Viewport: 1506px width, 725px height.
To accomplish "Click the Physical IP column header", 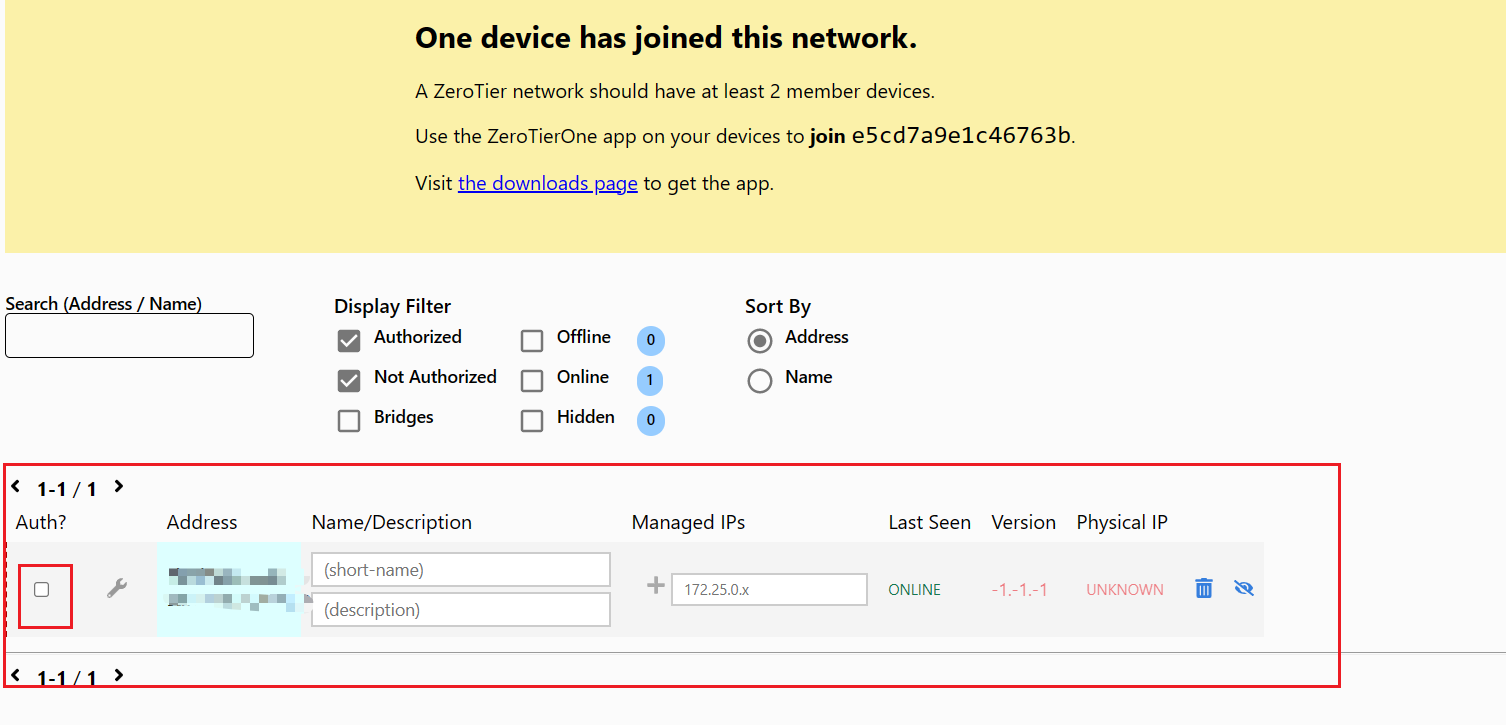I will coord(1122,522).
